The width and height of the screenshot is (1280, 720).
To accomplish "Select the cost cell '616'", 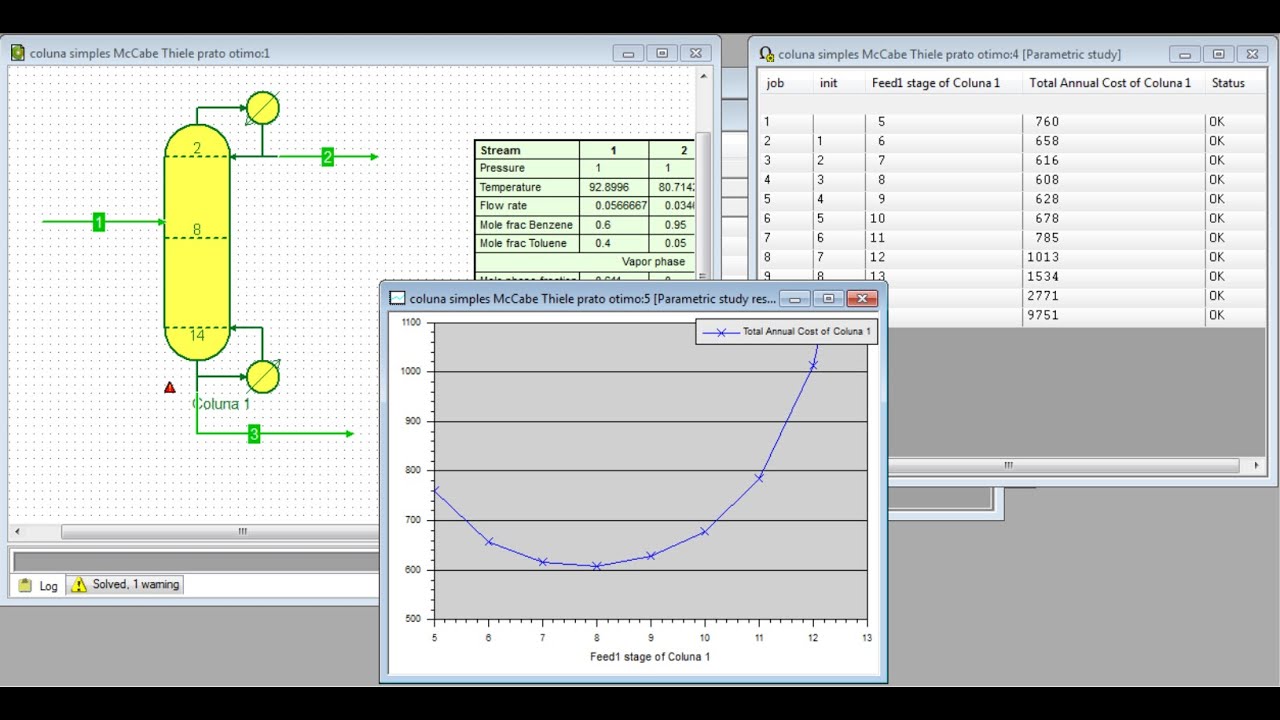I will click(1047, 161).
